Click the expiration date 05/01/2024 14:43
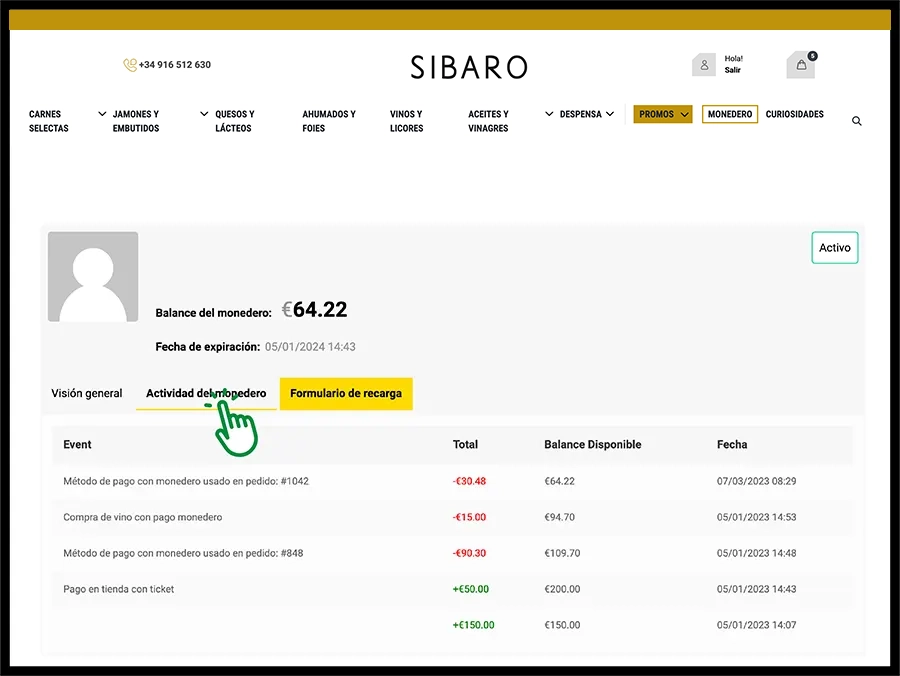The width and height of the screenshot is (900, 676). 310,347
